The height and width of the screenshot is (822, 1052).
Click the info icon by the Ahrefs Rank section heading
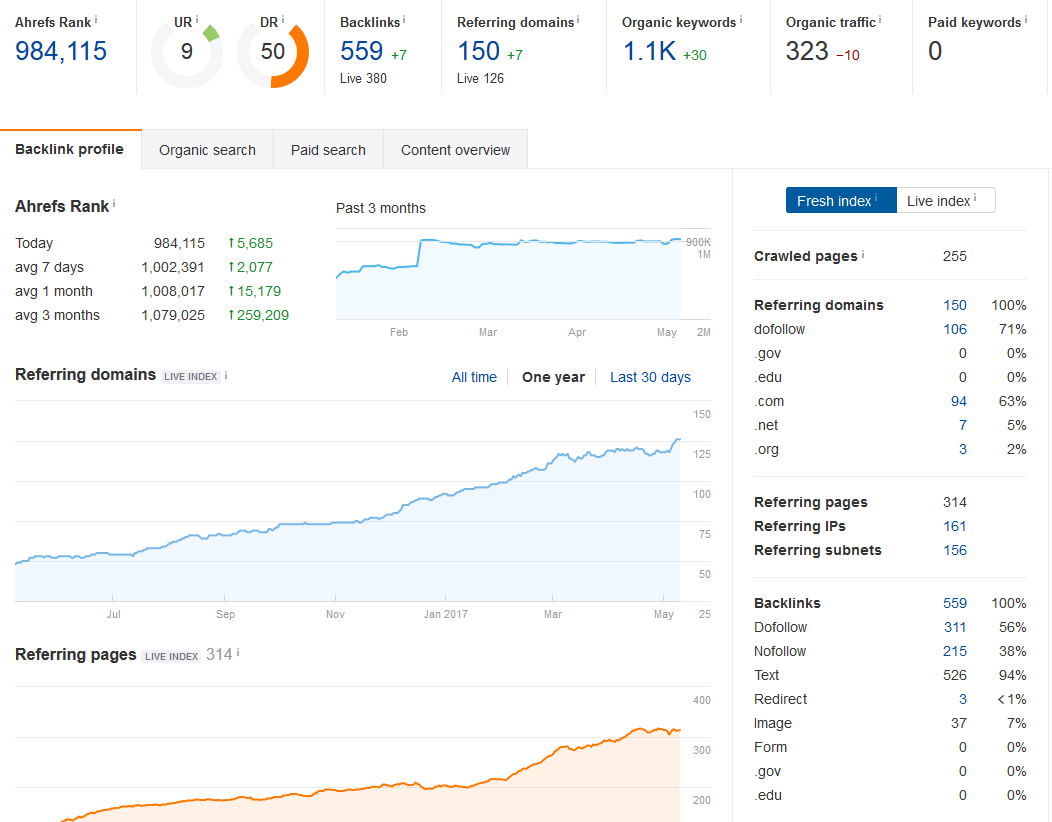coord(114,203)
